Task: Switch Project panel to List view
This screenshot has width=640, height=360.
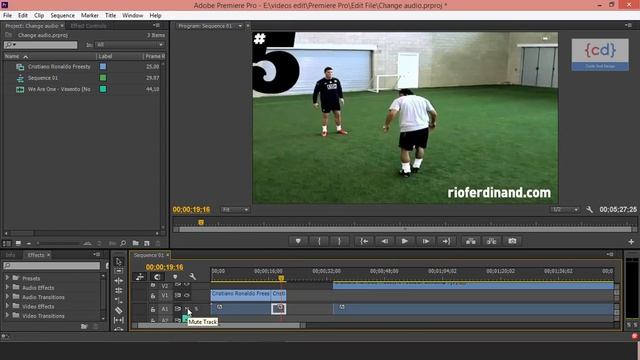Action: coord(7,243)
